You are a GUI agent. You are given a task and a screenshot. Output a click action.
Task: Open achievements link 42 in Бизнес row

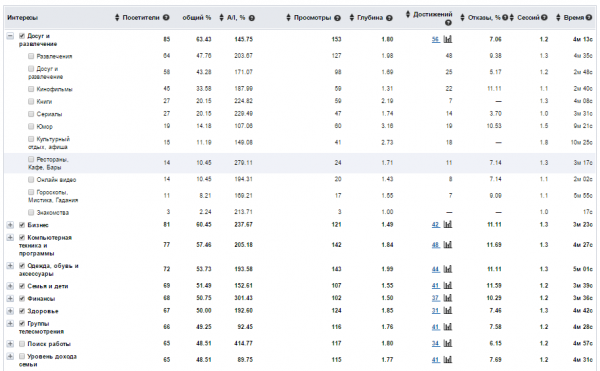click(x=435, y=225)
